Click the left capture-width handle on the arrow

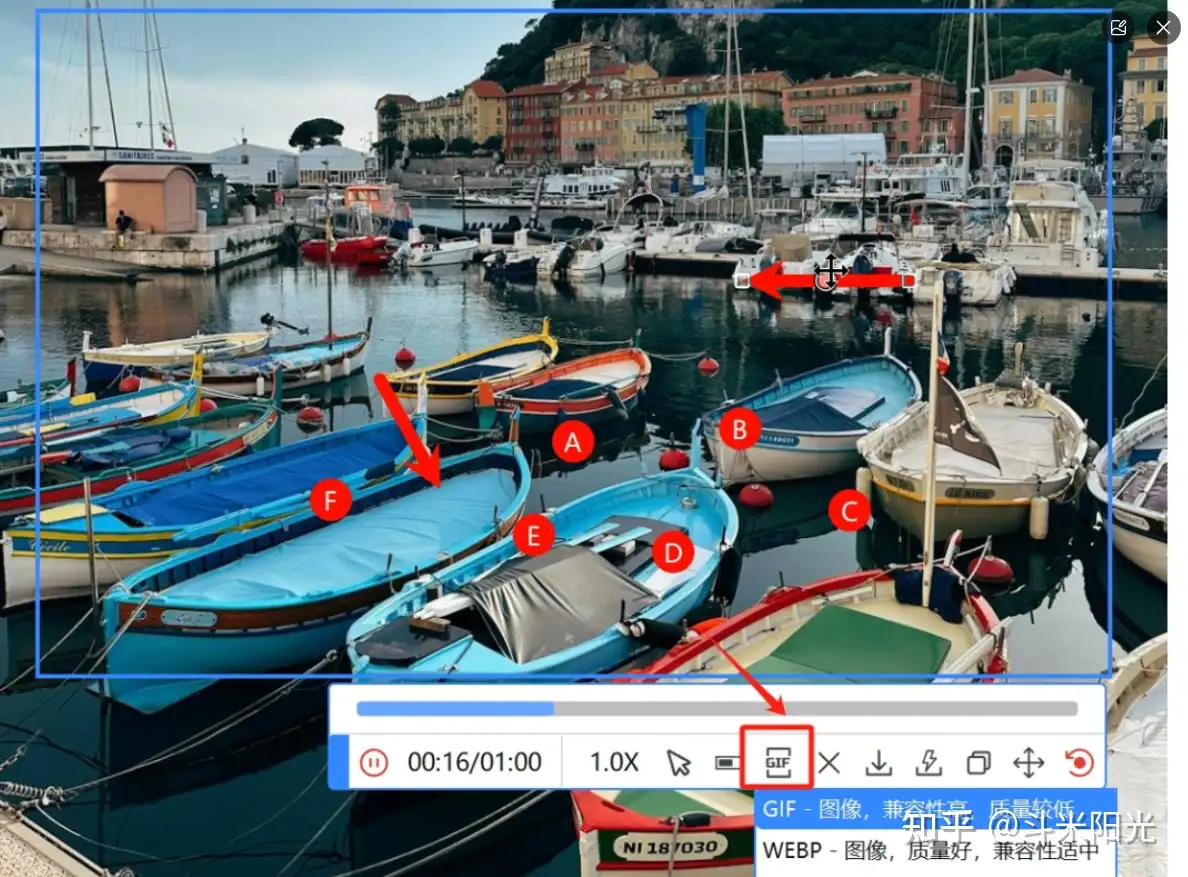click(x=744, y=281)
